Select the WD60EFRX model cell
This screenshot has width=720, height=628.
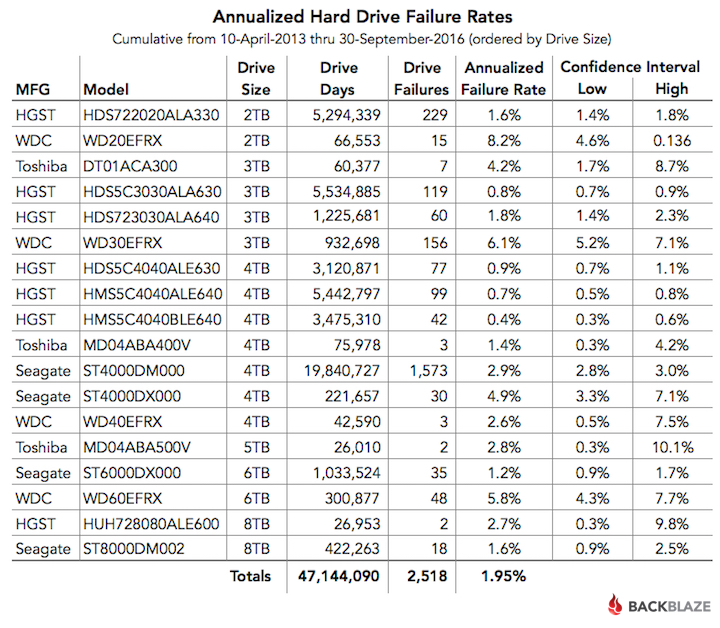pos(123,498)
